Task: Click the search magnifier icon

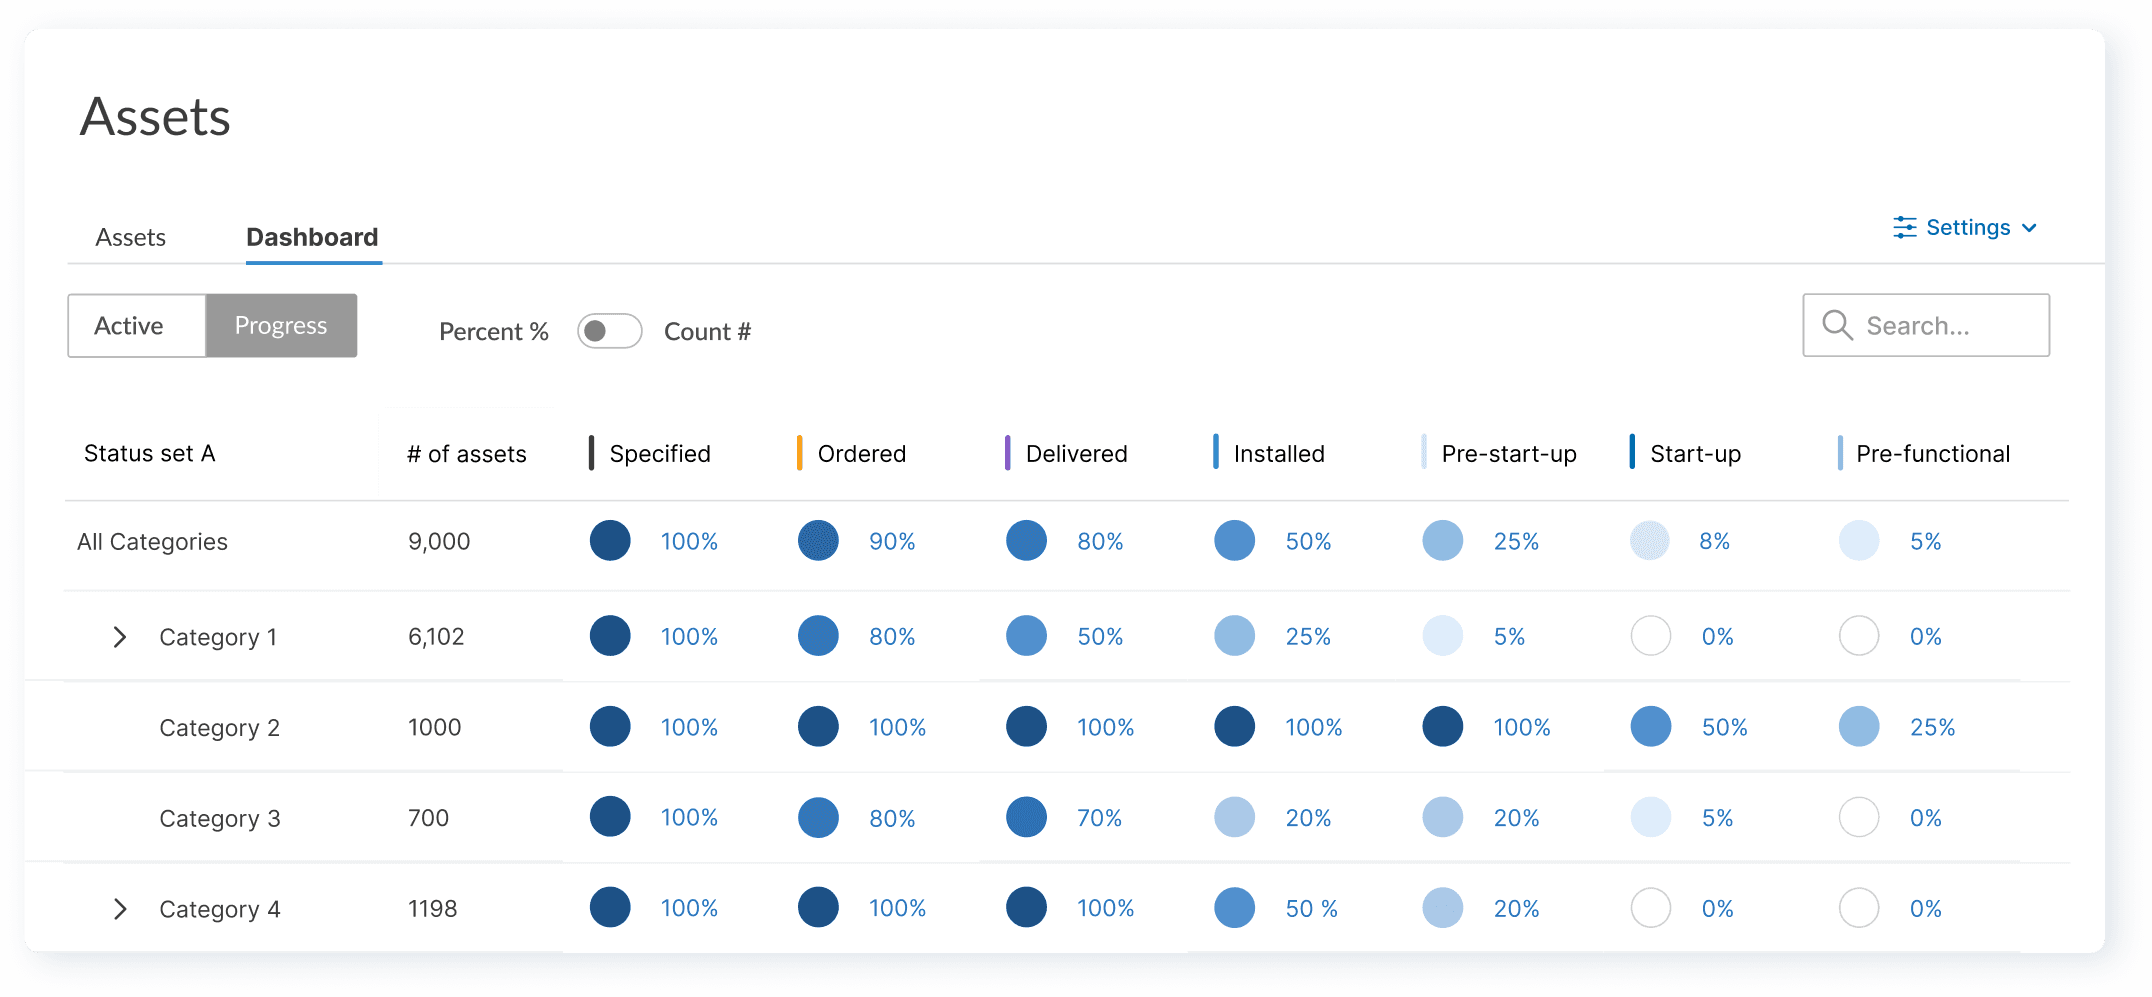Action: (x=1837, y=325)
